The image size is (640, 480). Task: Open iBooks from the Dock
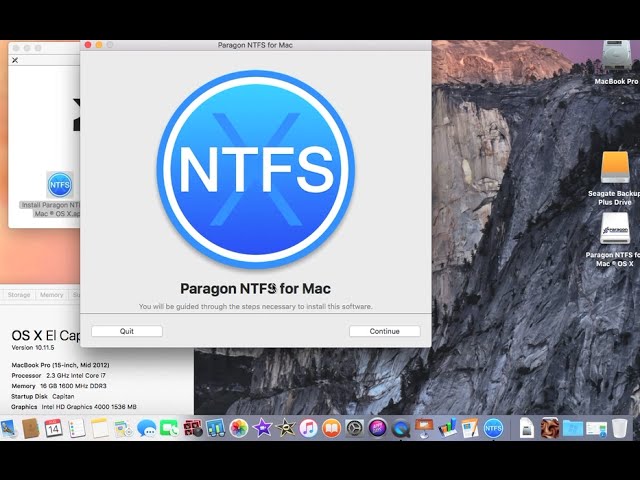pyautogui.click(x=331, y=429)
